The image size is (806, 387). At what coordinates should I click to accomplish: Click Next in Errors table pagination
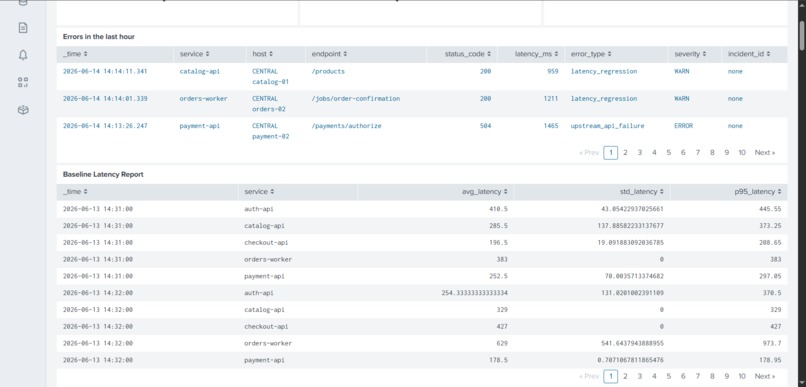tap(765, 153)
